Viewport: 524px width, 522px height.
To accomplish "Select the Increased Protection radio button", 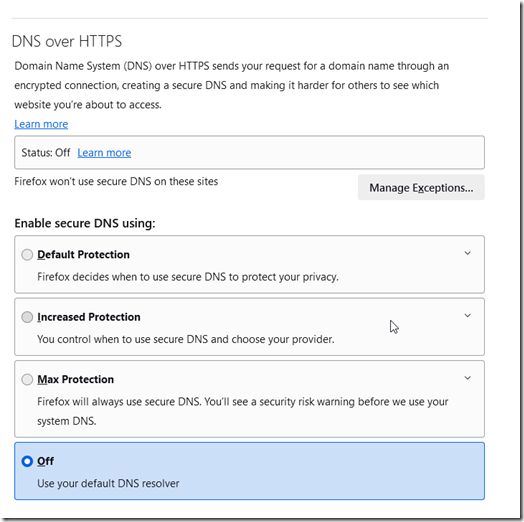I will 27,317.
